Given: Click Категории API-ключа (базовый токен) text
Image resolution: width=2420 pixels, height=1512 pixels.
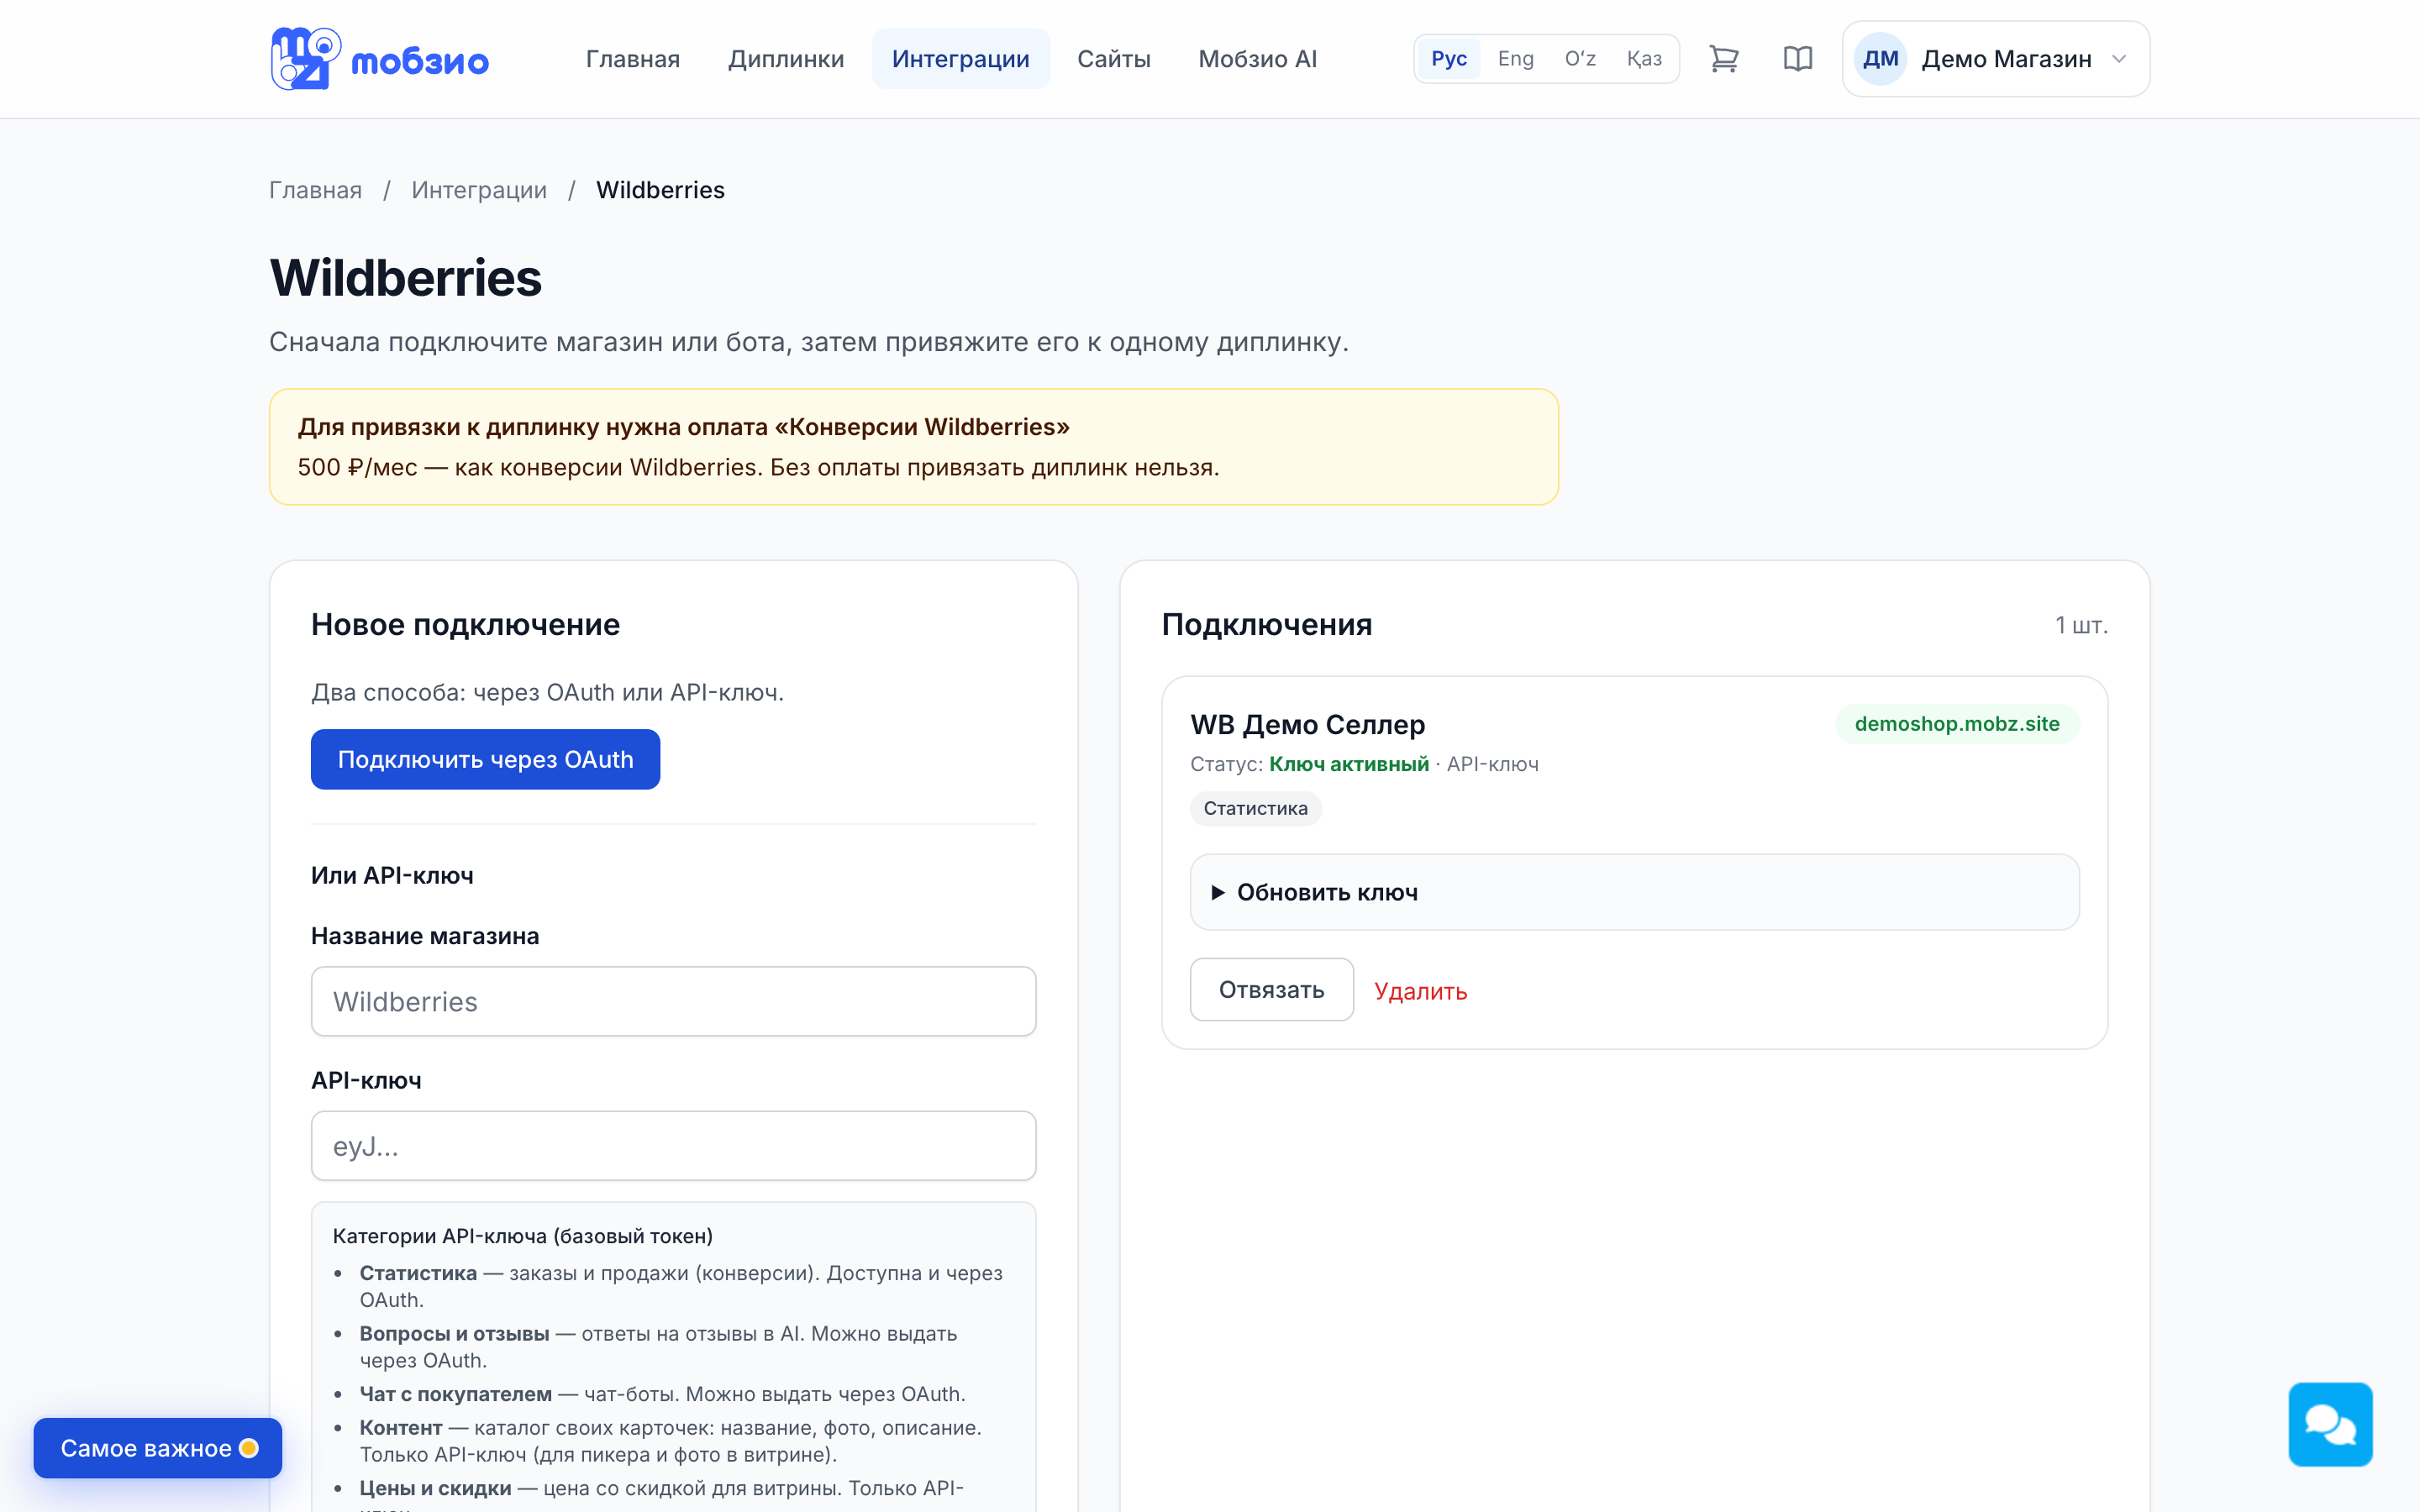Looking at the screenshot, I should [523, 1236].
